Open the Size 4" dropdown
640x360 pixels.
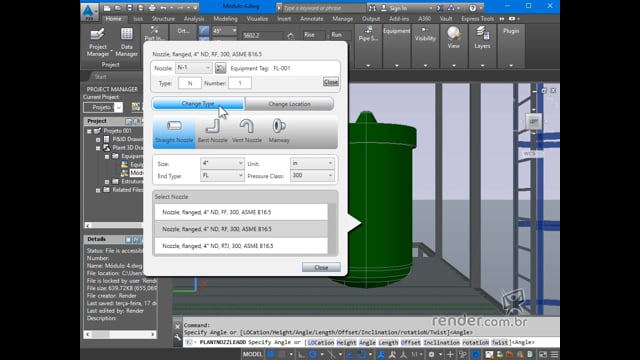pyautogui.click(x=222, y=163)
